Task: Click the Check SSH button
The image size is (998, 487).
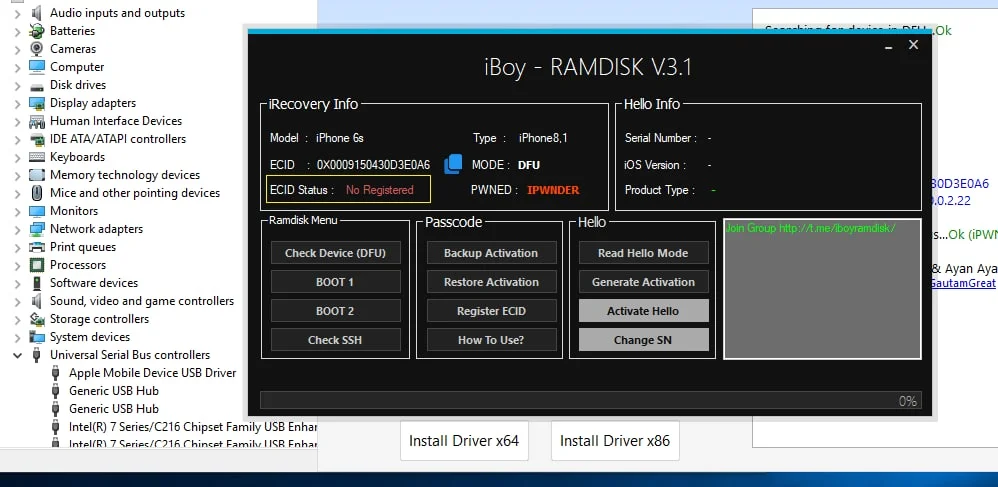Action: click(335, 340)
